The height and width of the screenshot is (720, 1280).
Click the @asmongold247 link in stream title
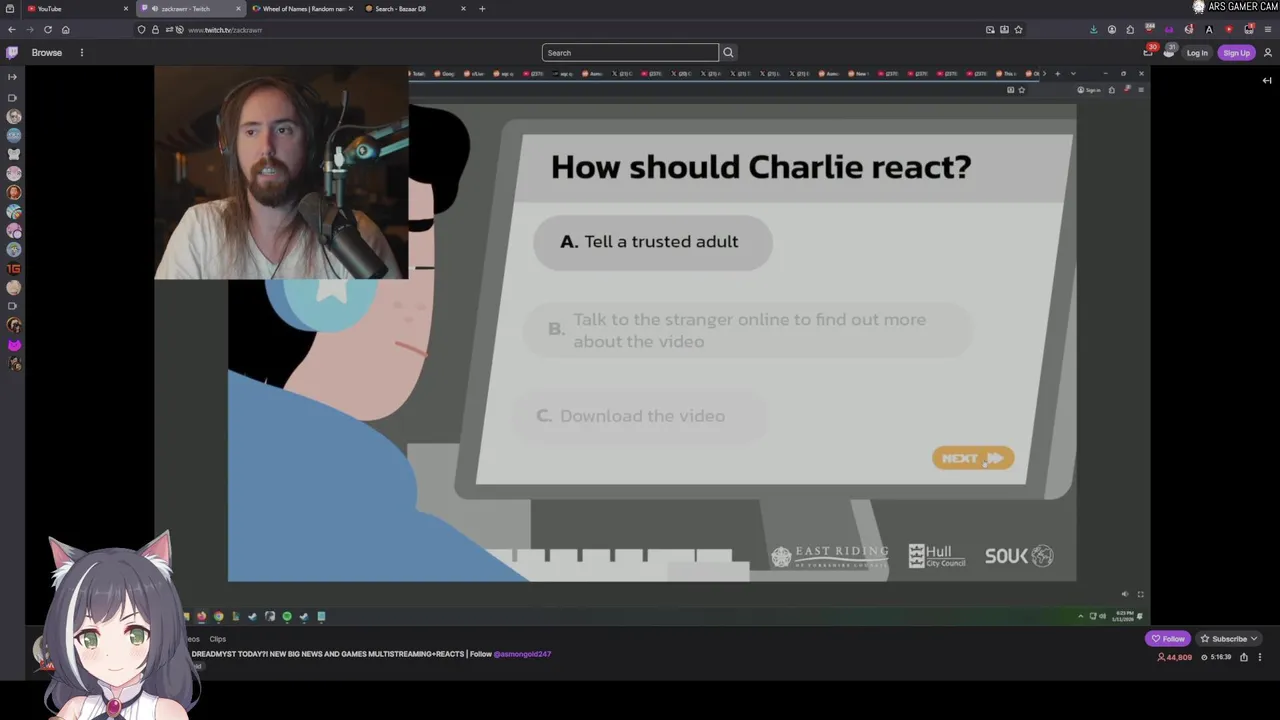pos(522,654)
